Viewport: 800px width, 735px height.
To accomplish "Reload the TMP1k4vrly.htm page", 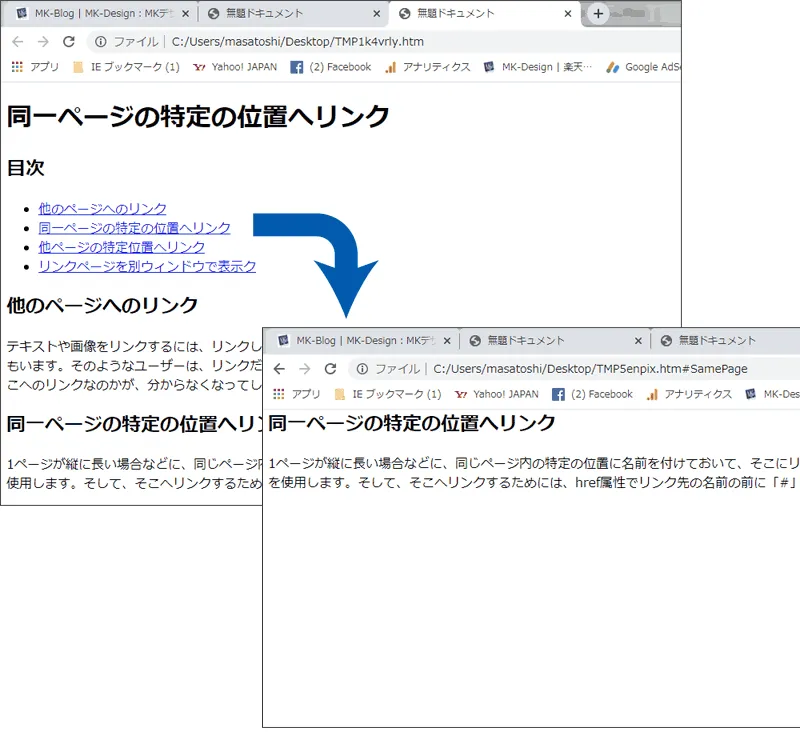I will [68, 42].
